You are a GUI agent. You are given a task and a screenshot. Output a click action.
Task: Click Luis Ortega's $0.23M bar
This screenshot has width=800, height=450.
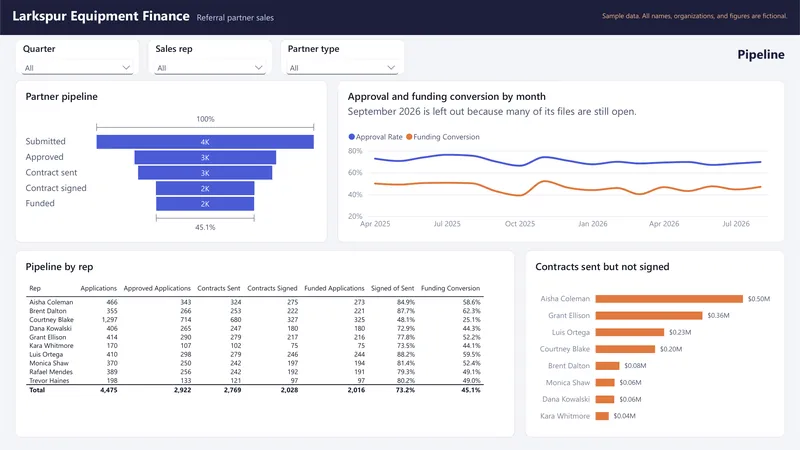click(x=630, y=332)
